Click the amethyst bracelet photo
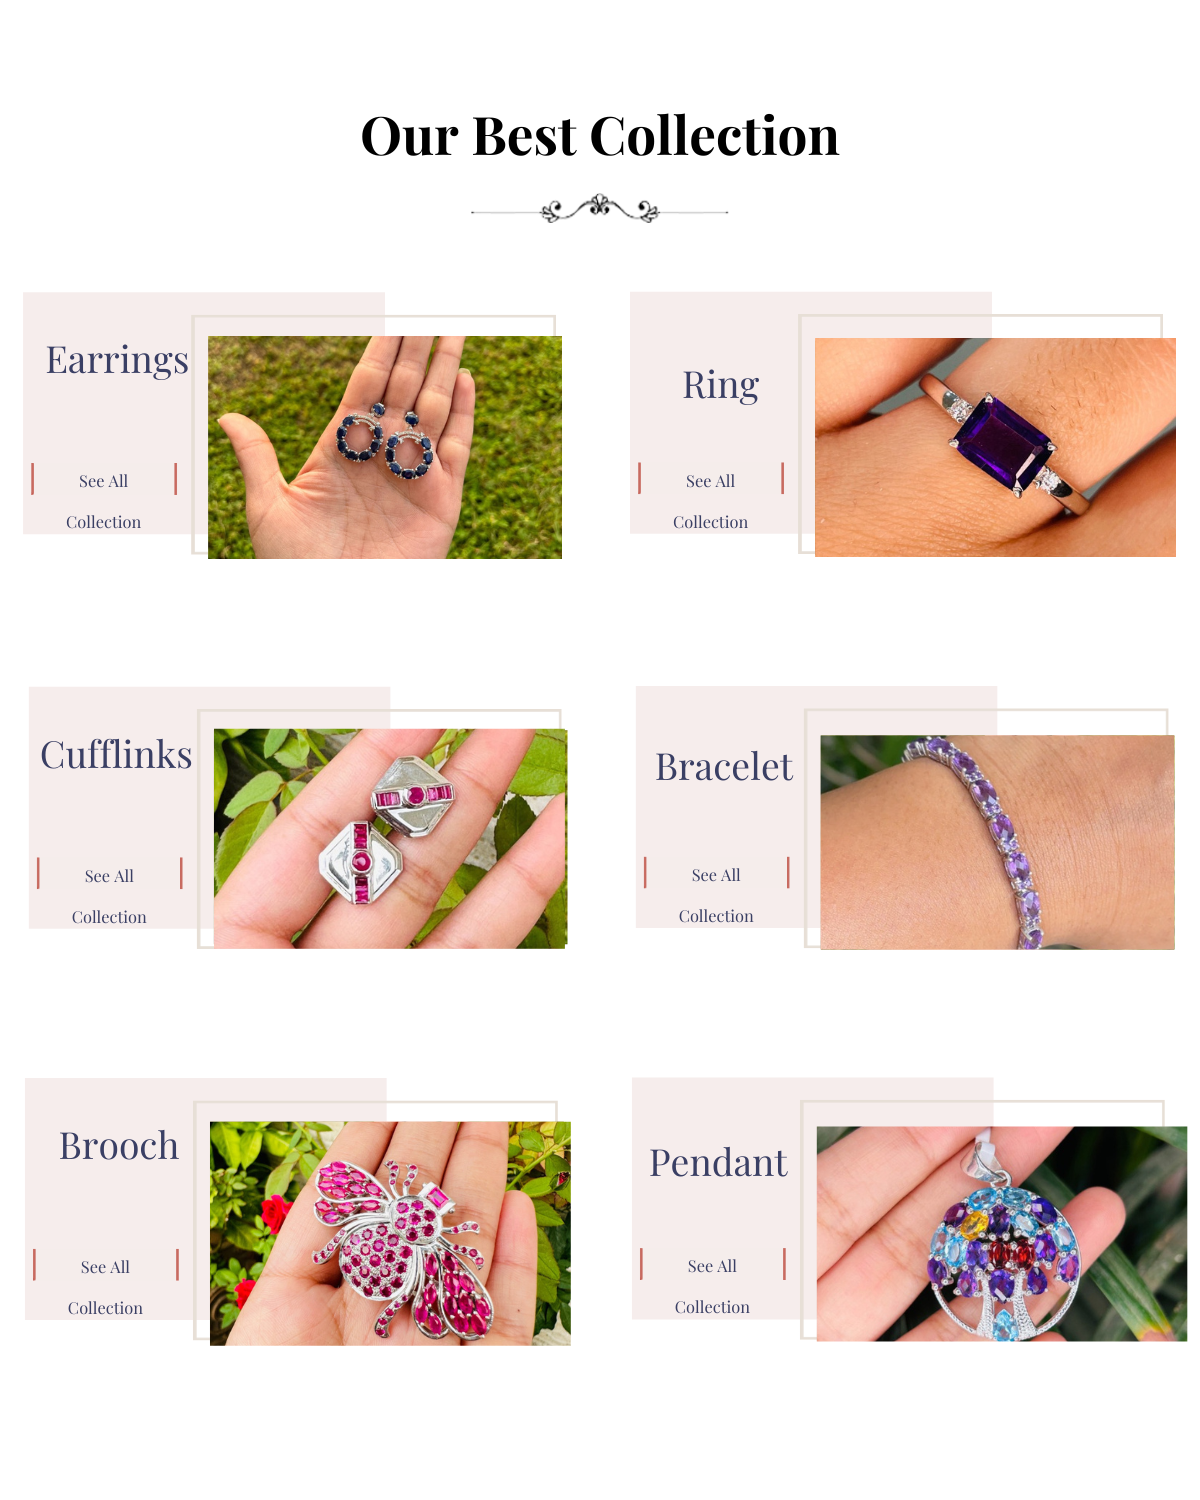The height and width of the screenshot is (1500, 1200). pos(998,842)
